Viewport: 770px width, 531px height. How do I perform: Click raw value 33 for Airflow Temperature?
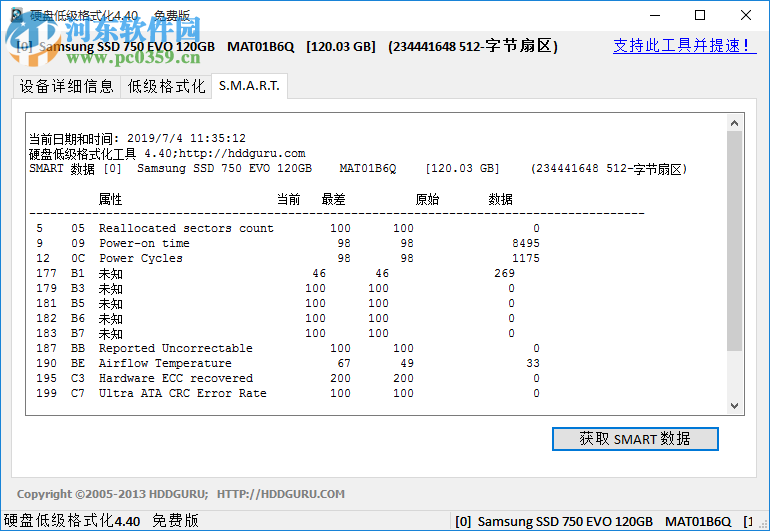coord(533,363)
